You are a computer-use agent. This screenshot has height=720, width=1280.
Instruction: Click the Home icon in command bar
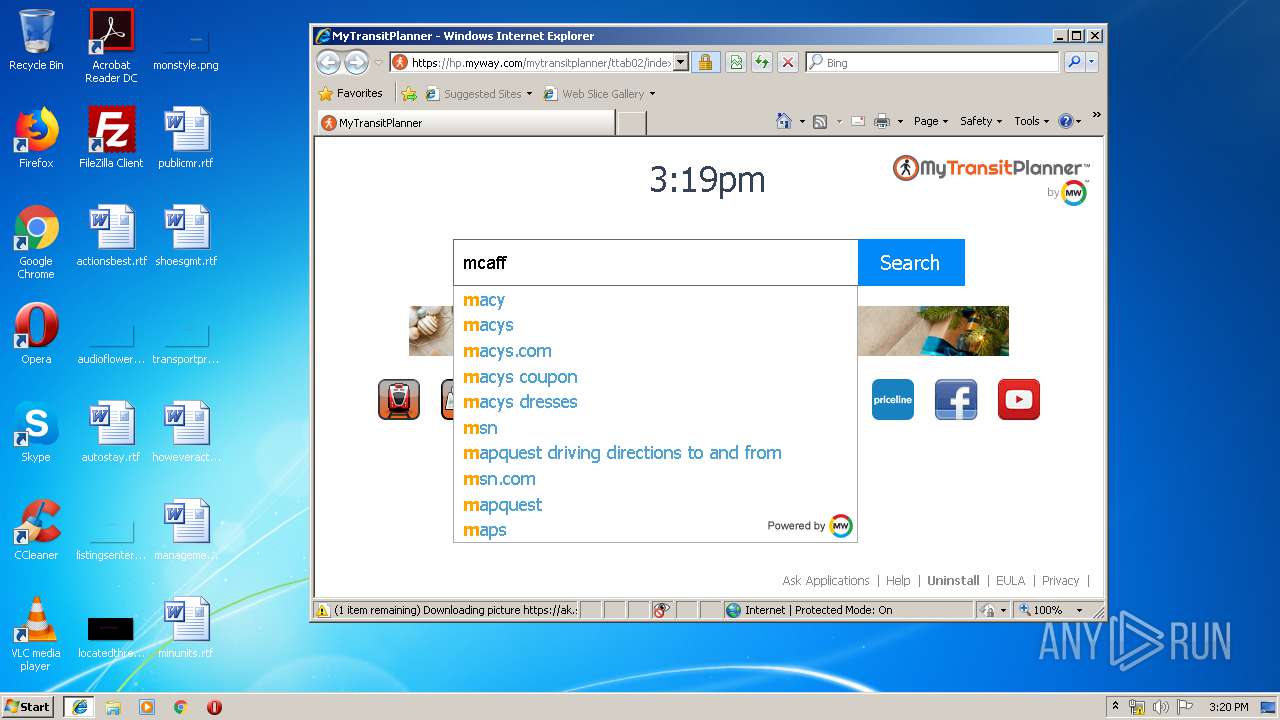(x=784, y=121)
